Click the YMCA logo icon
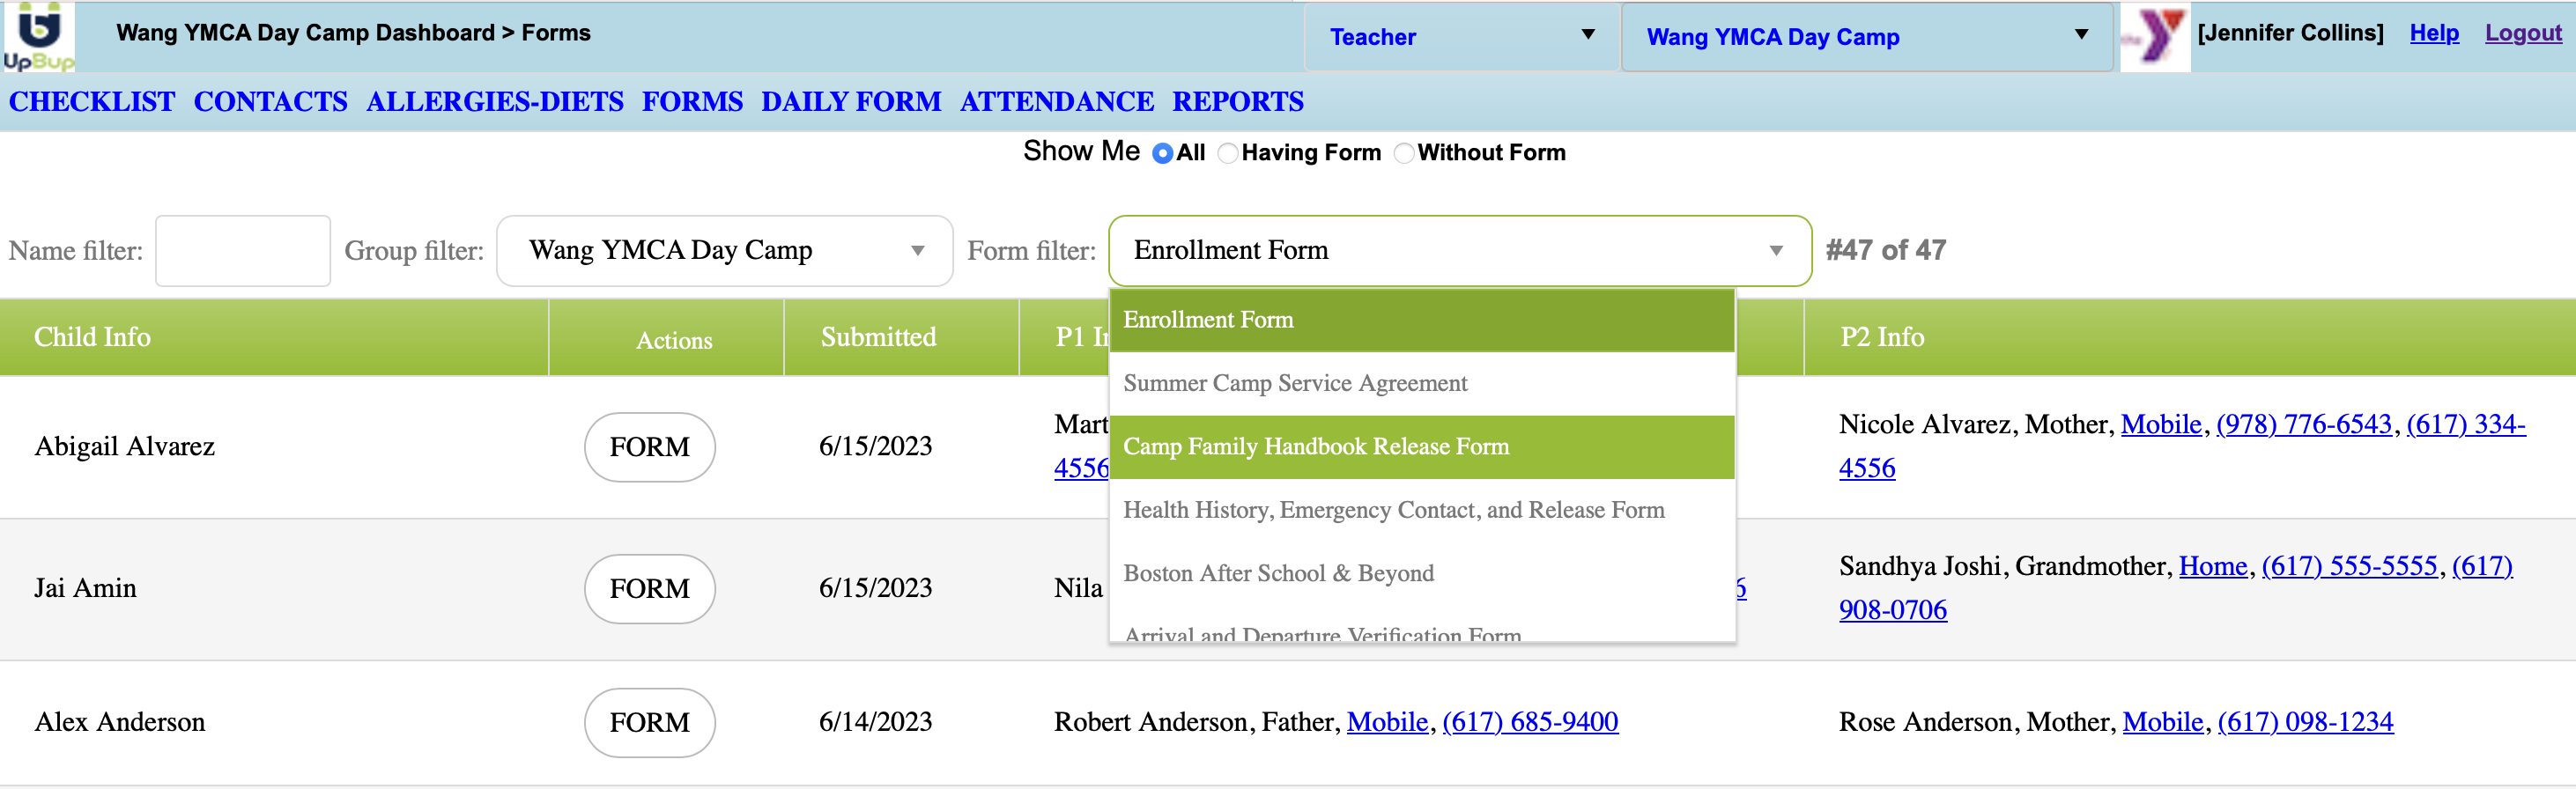 [x=2155, y=37]
